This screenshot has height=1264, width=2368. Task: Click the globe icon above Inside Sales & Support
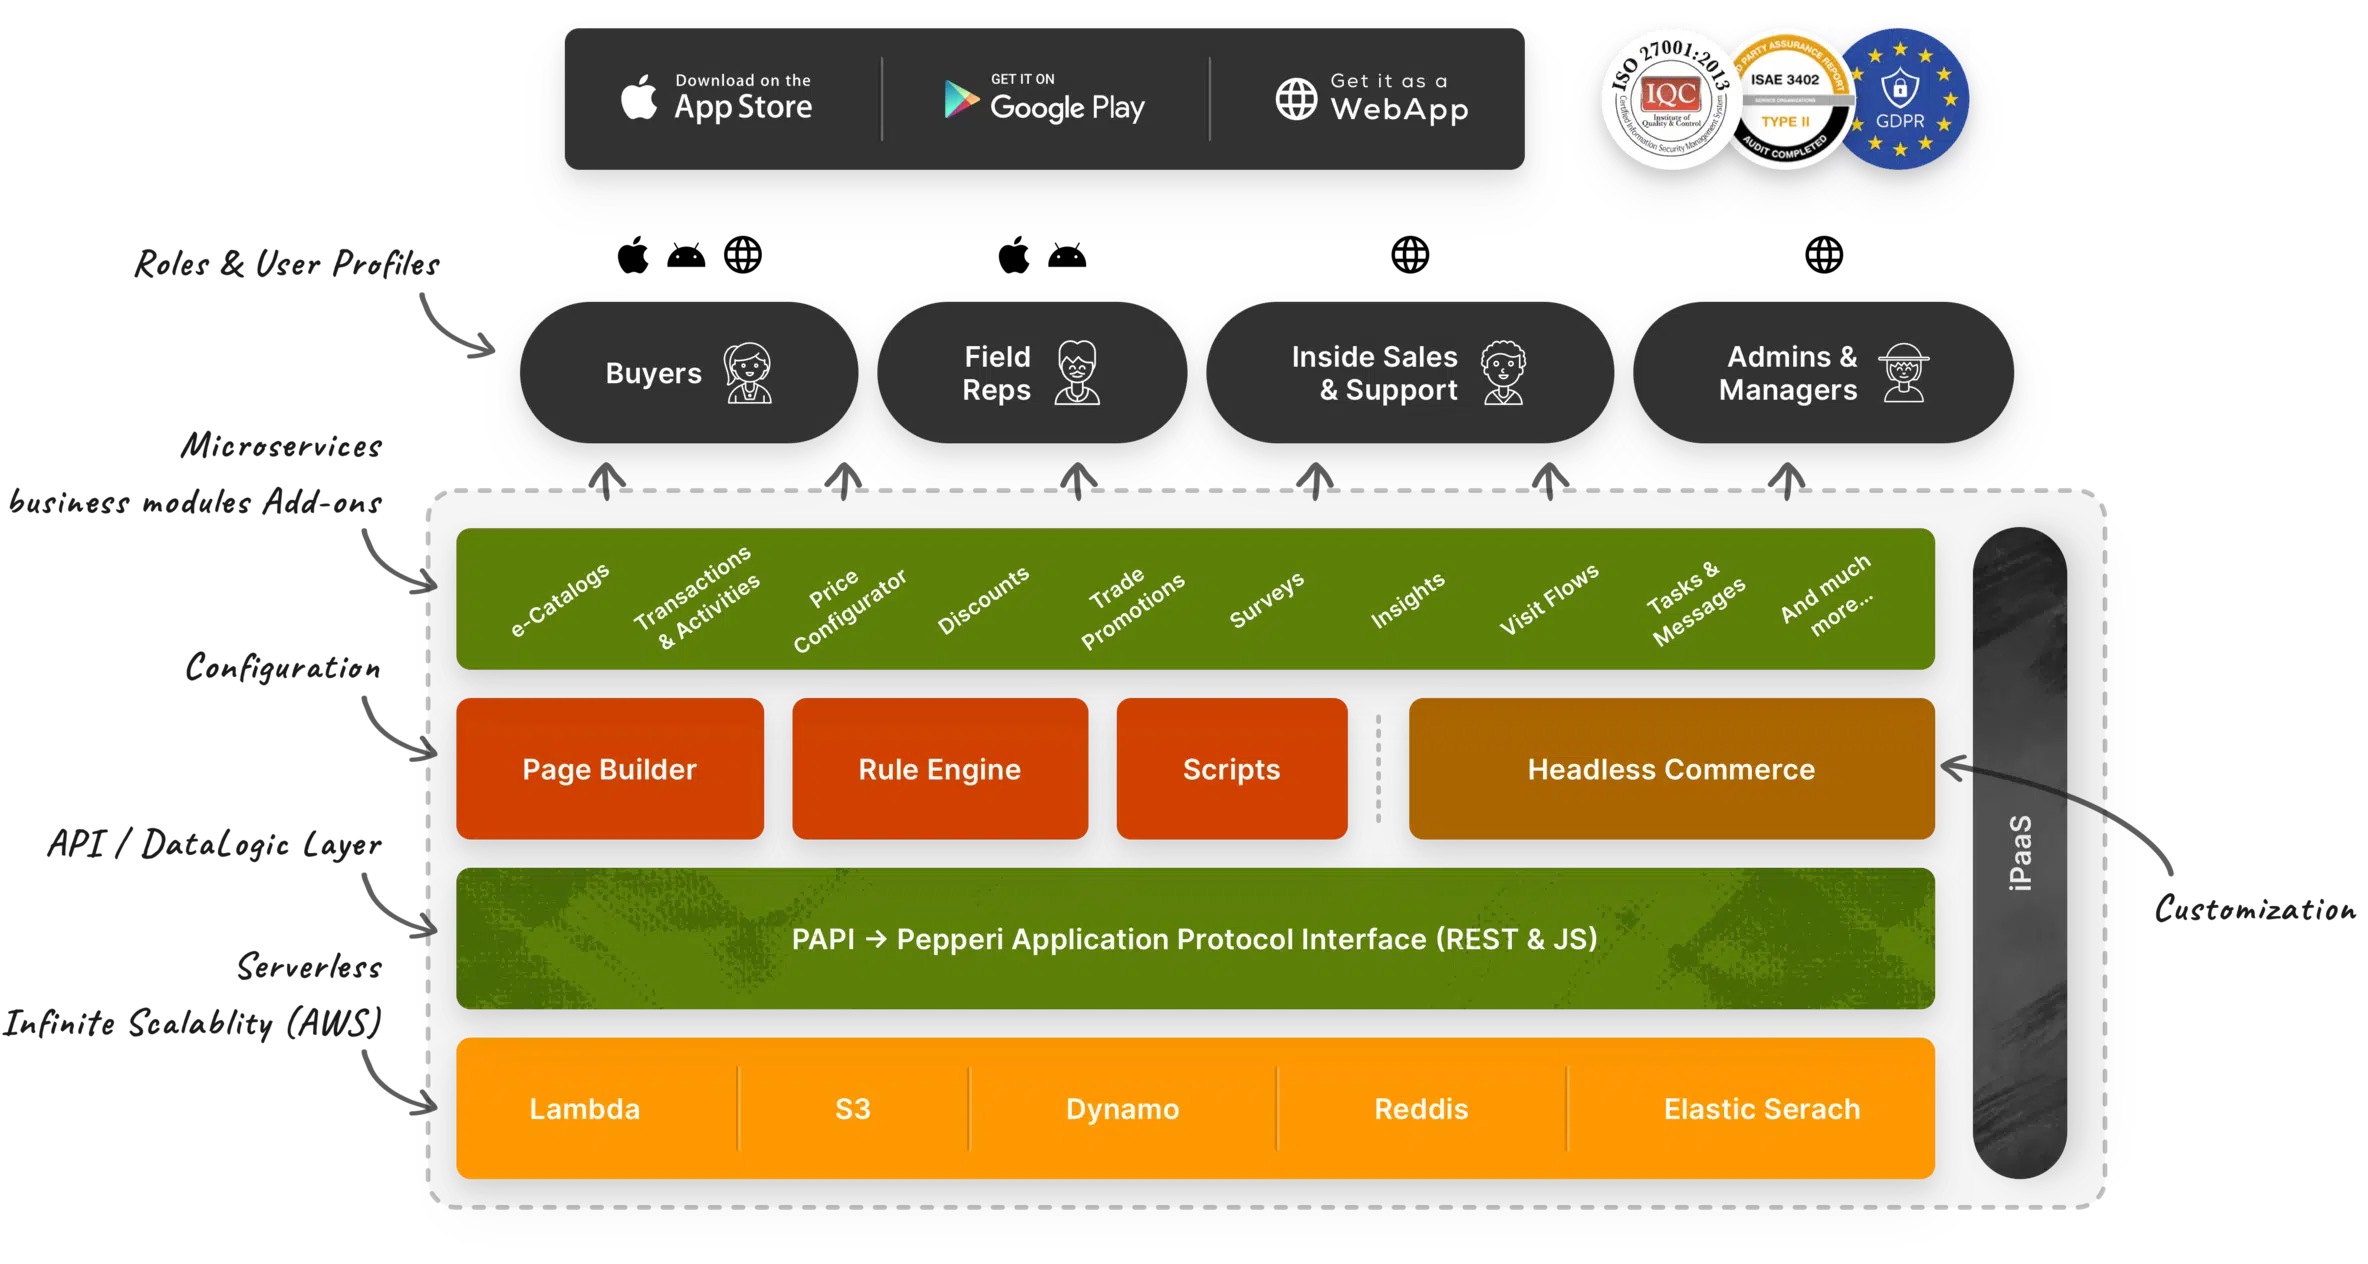(1410, 255)
